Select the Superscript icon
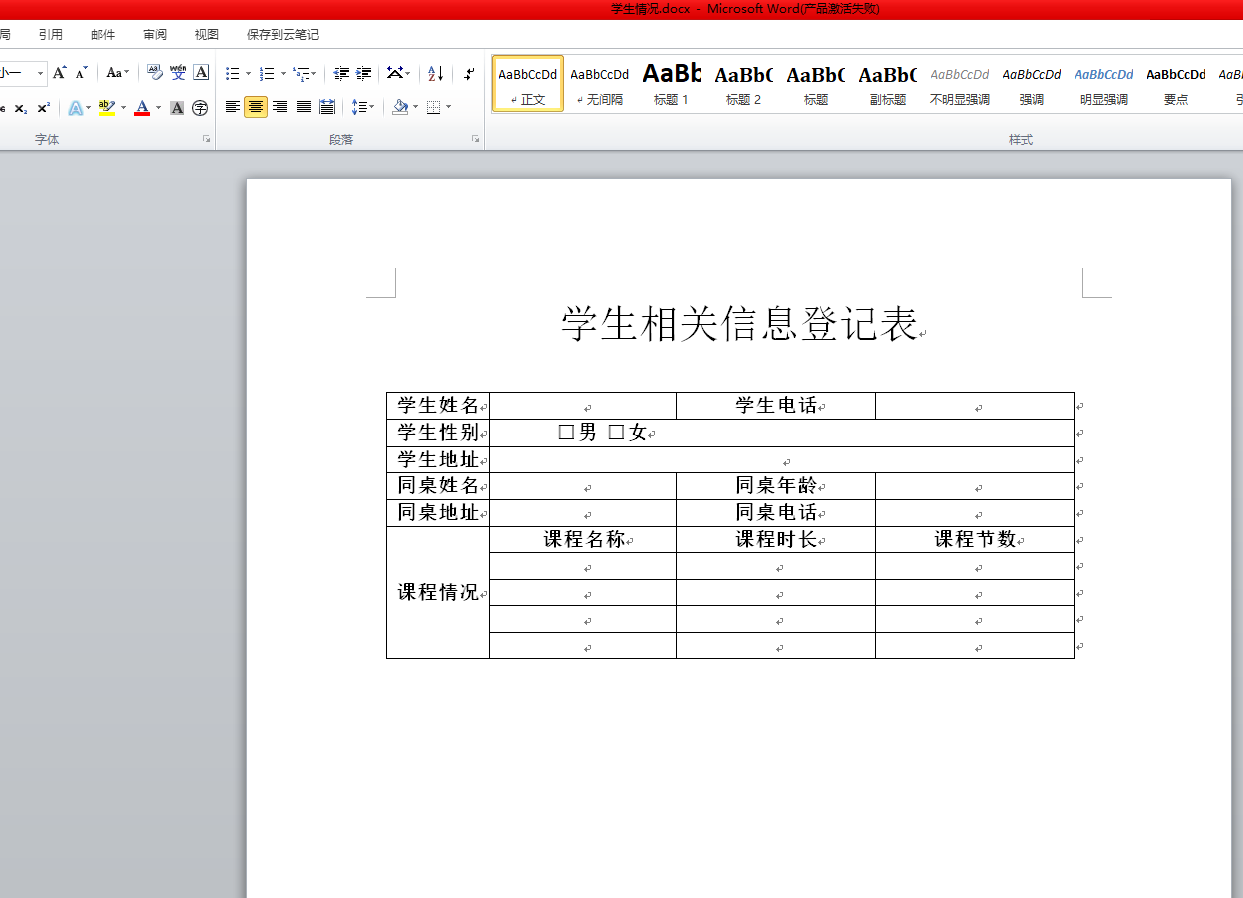 point(43,107)
